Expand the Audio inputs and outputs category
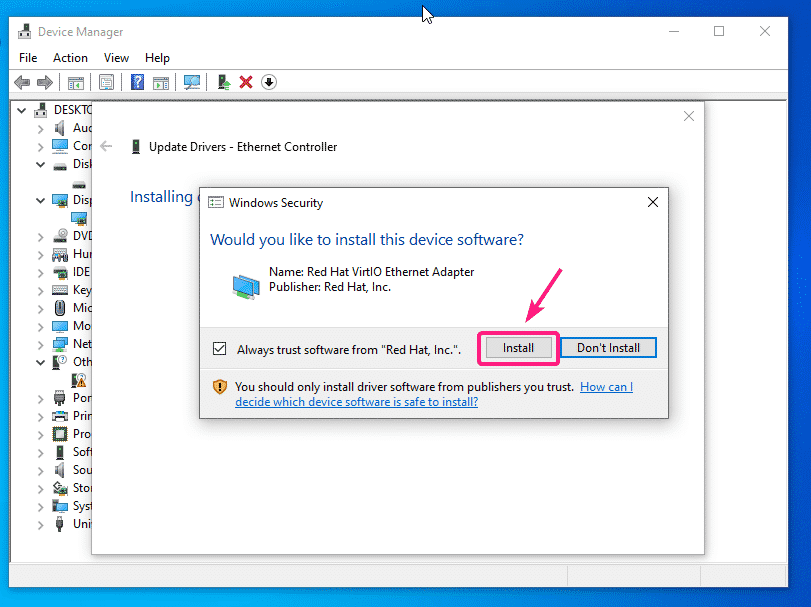Image resolution: width=811 pixels, height=607 pixels. [40, 129]
